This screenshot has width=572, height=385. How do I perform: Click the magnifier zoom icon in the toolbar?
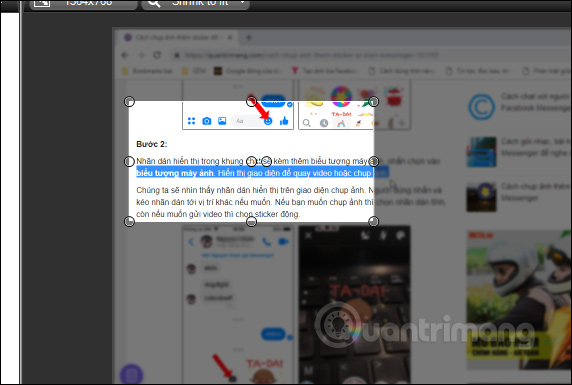(154, 3)
